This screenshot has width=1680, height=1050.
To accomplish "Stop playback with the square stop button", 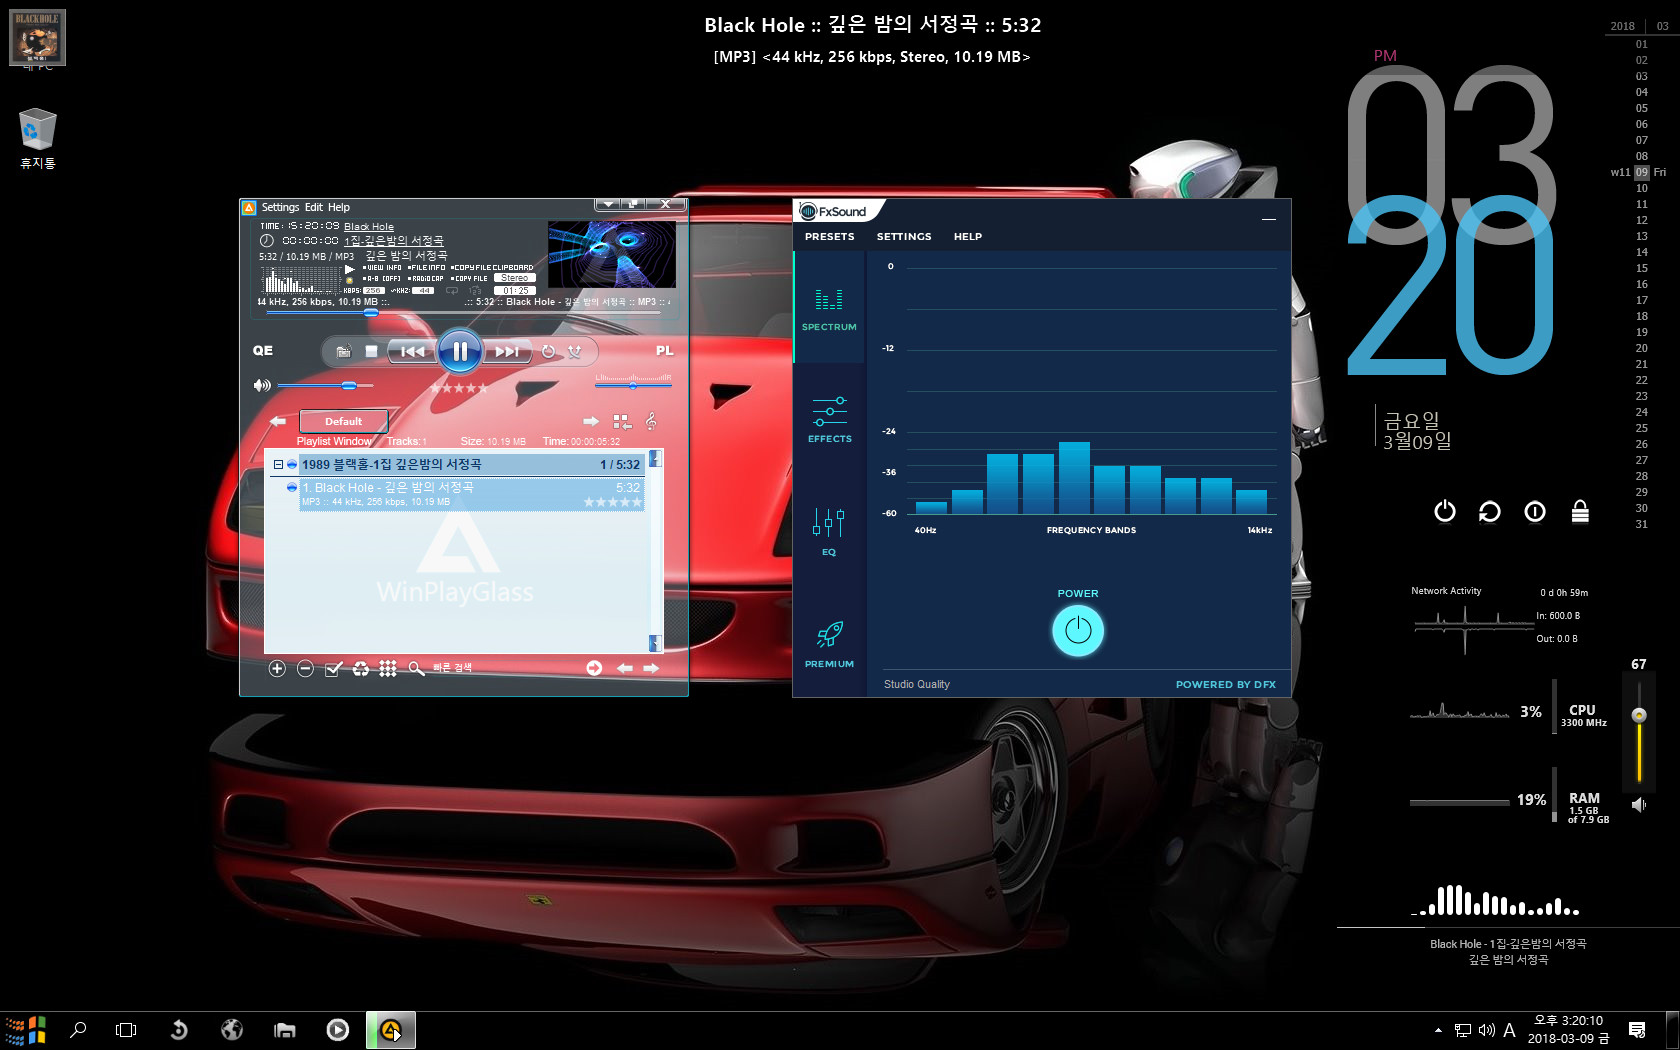I will pyautogui.click(x=371, y=351).
